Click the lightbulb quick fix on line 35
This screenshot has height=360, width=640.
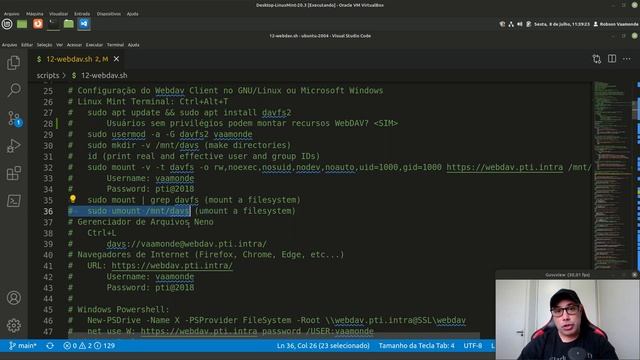point(73,199)
